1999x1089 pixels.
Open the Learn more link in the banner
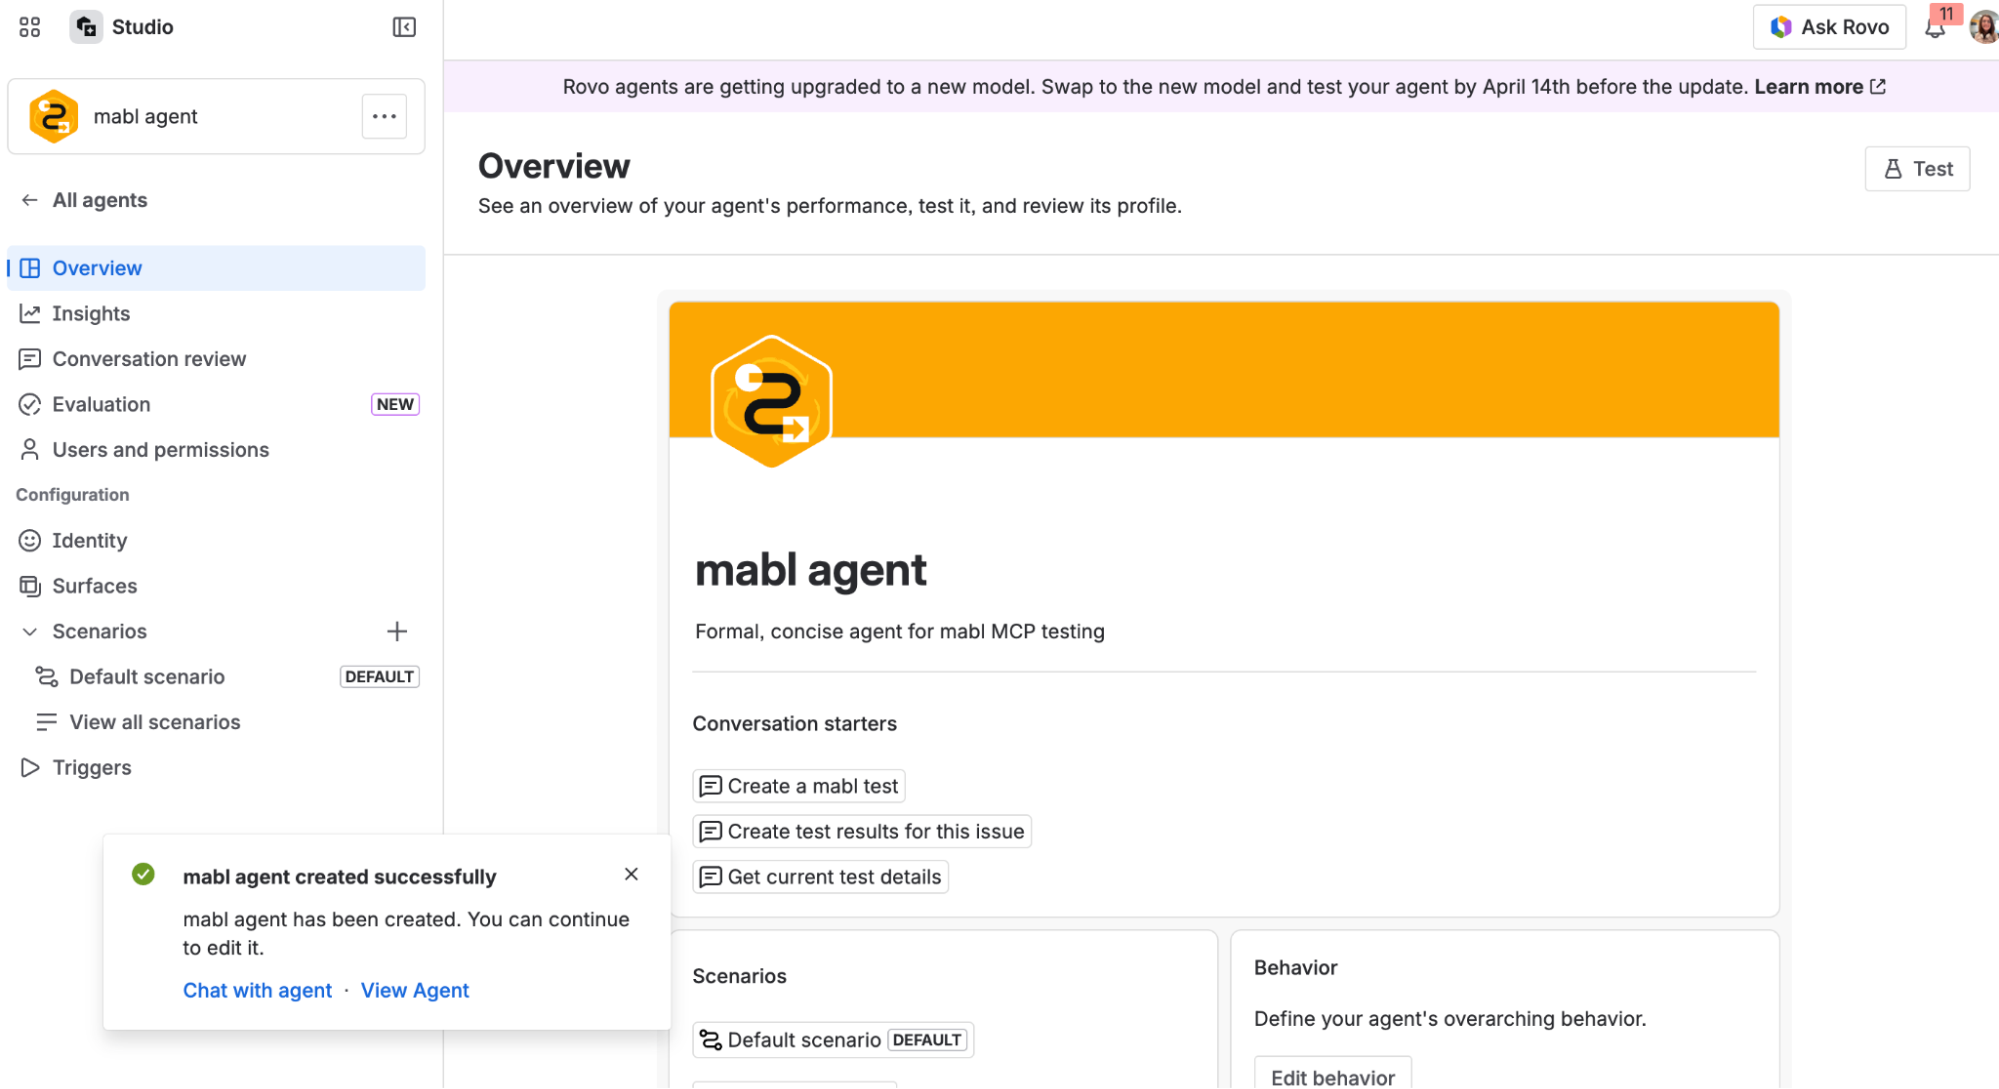coord(1810,86)
